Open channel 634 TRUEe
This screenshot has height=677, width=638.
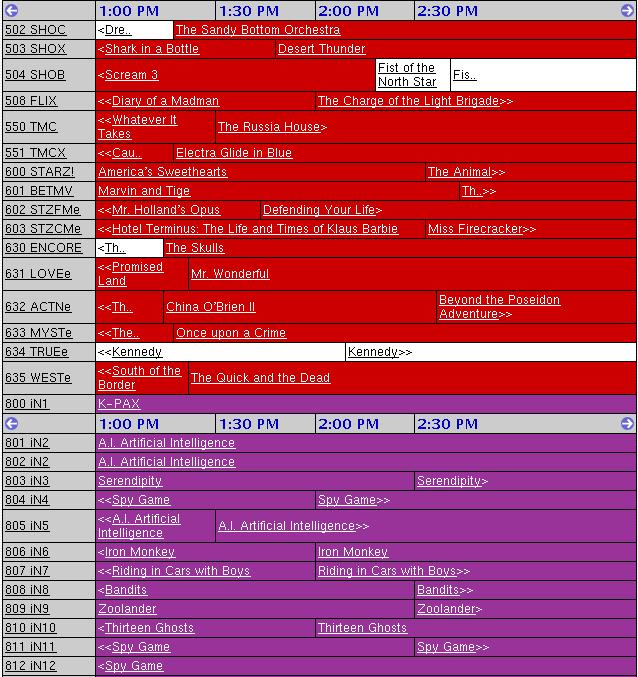(36, 351)
